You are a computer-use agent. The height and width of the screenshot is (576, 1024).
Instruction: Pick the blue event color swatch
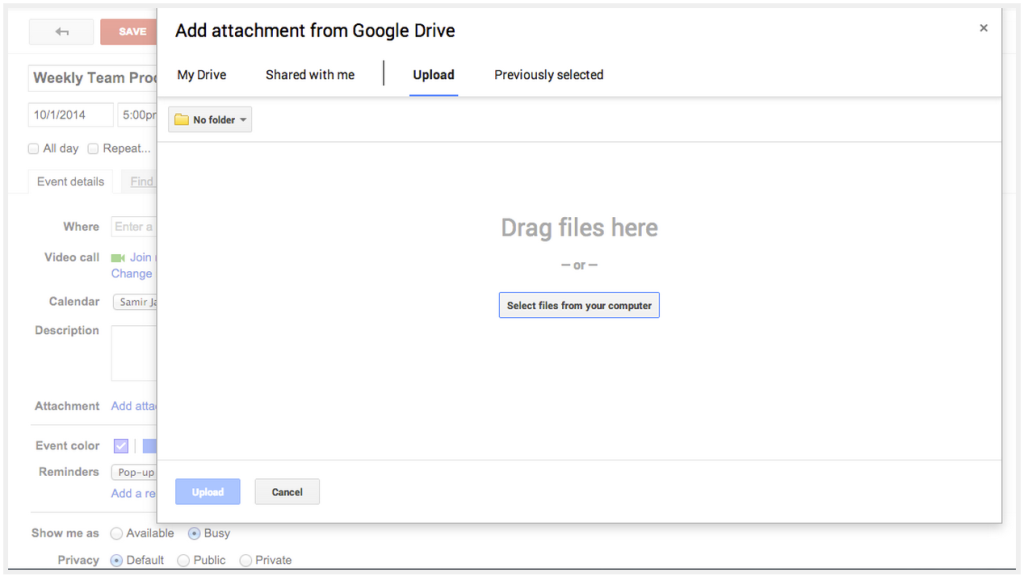(x=150, y=446)
